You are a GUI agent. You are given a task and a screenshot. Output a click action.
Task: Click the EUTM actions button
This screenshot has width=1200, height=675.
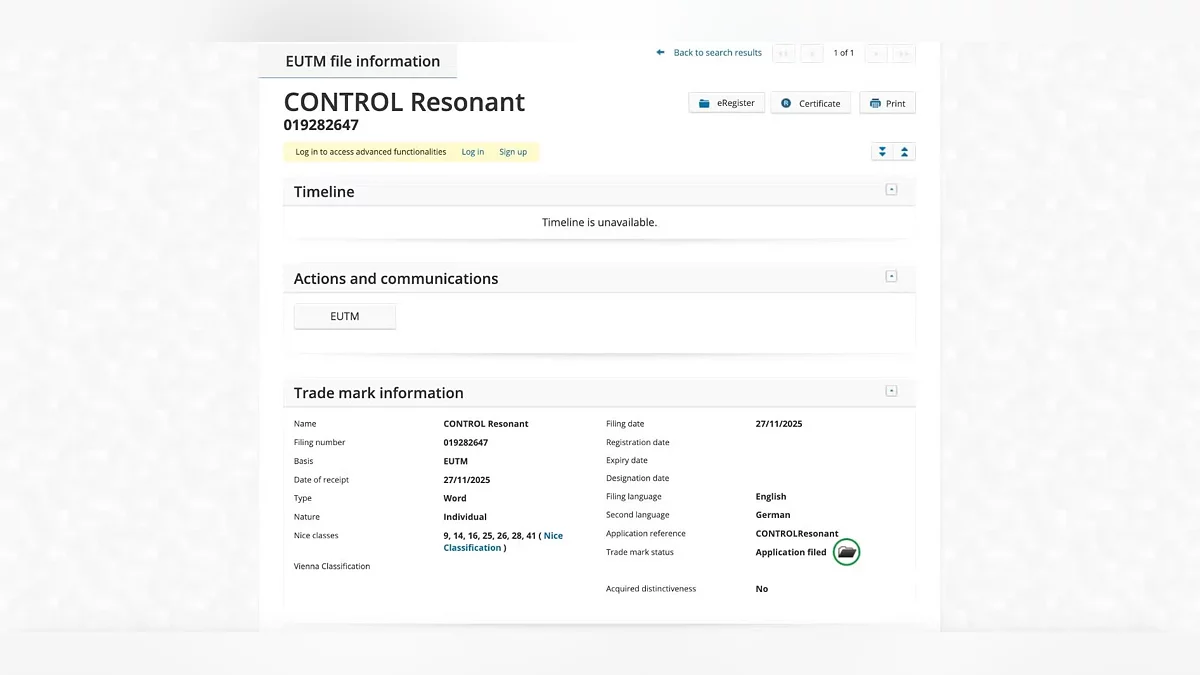345,316
